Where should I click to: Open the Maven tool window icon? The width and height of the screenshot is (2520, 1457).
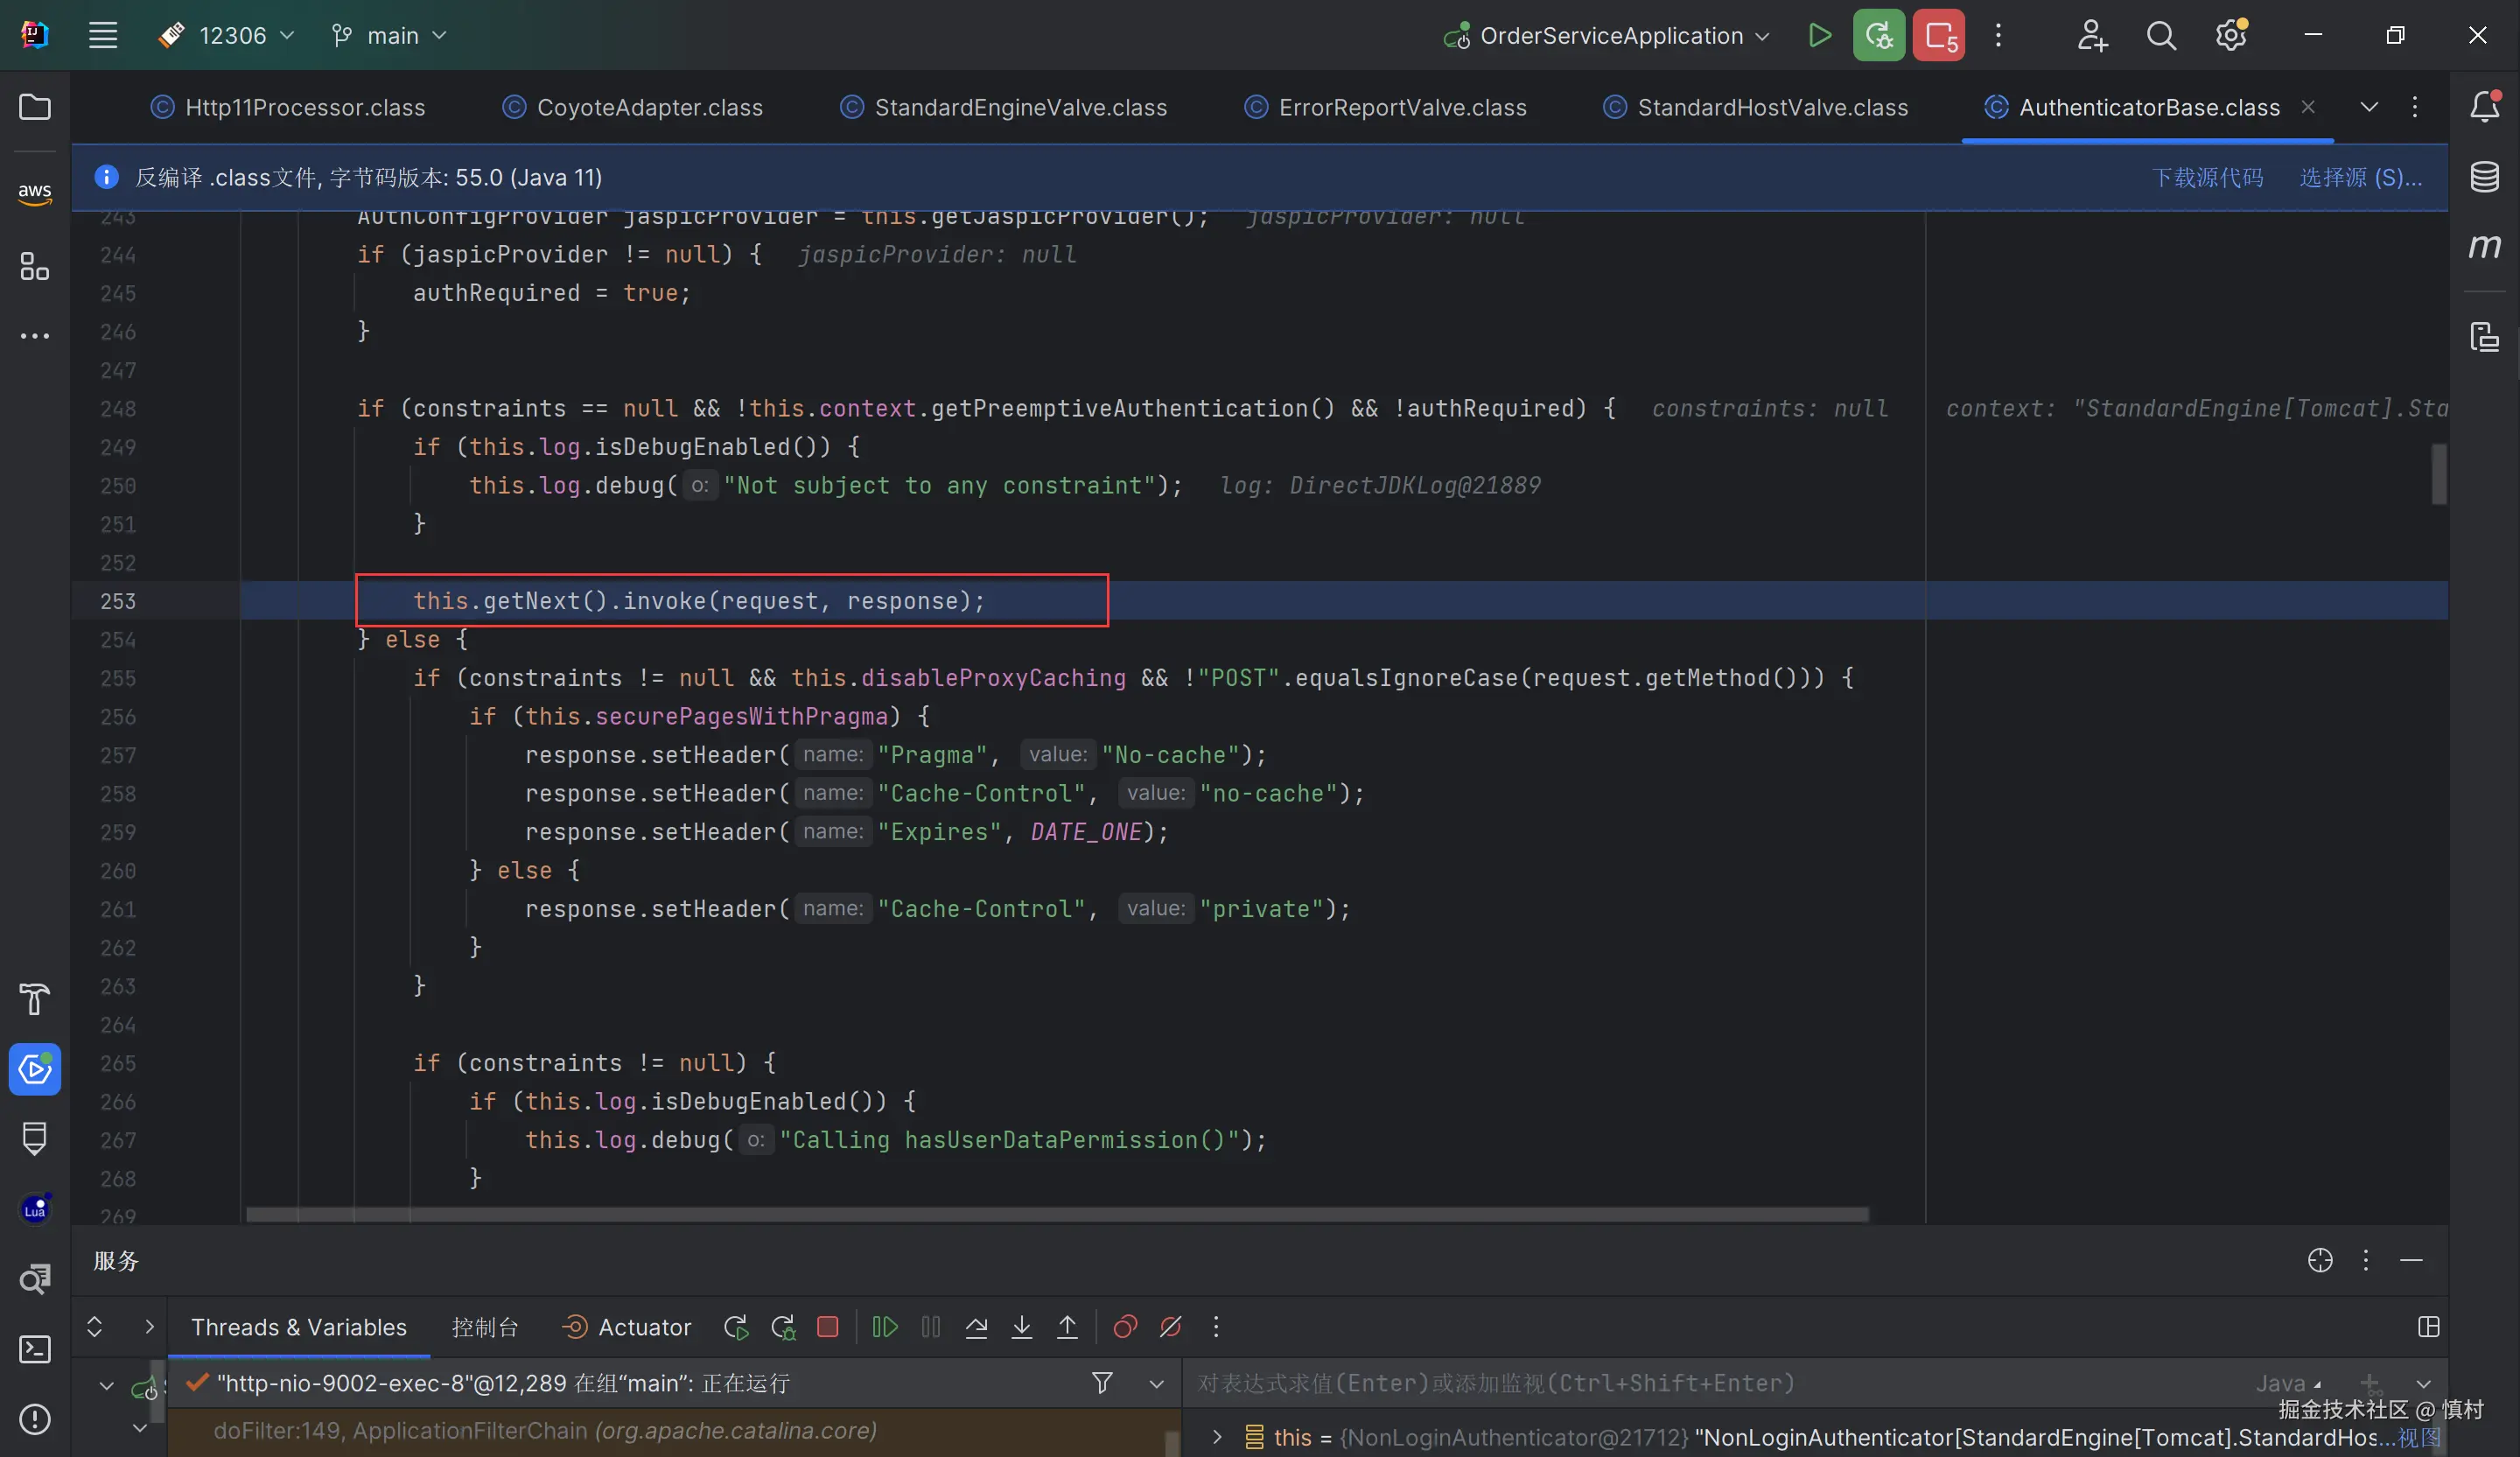[2485, 245]
